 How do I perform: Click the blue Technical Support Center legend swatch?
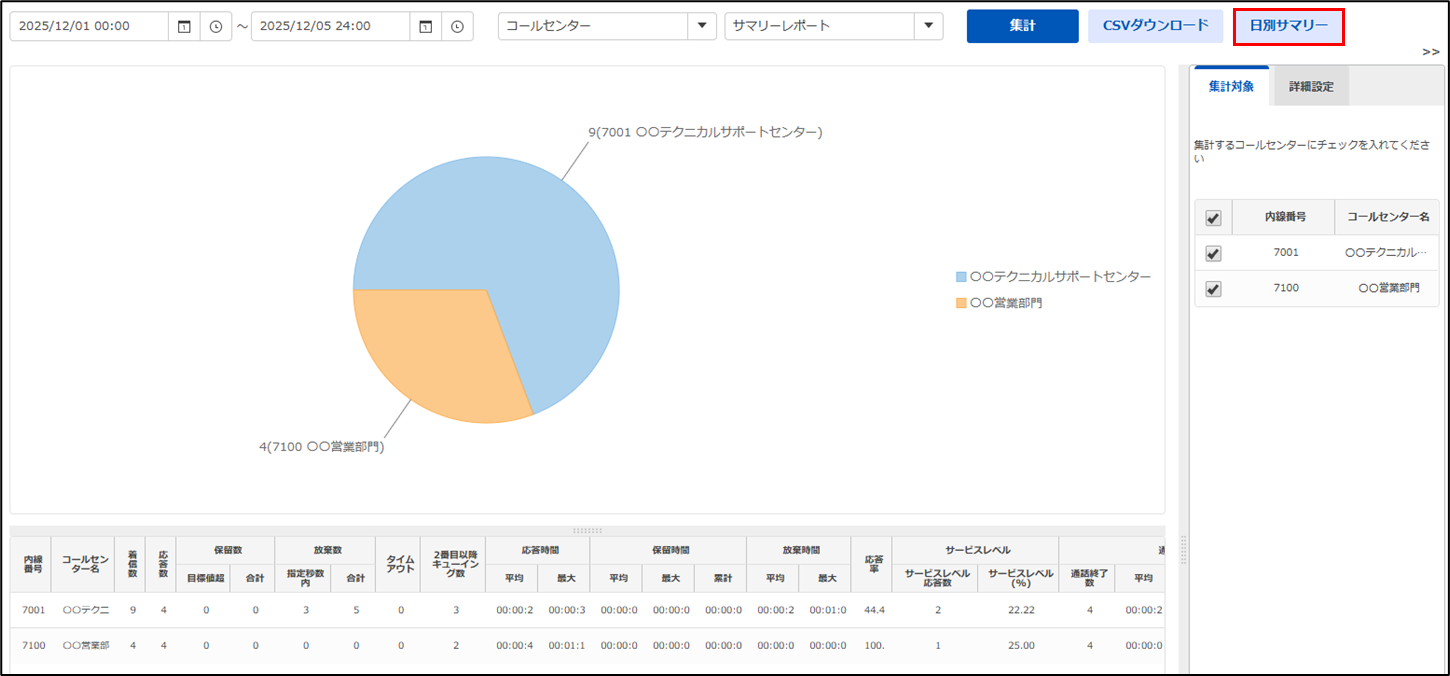click(x=961, y=277)
